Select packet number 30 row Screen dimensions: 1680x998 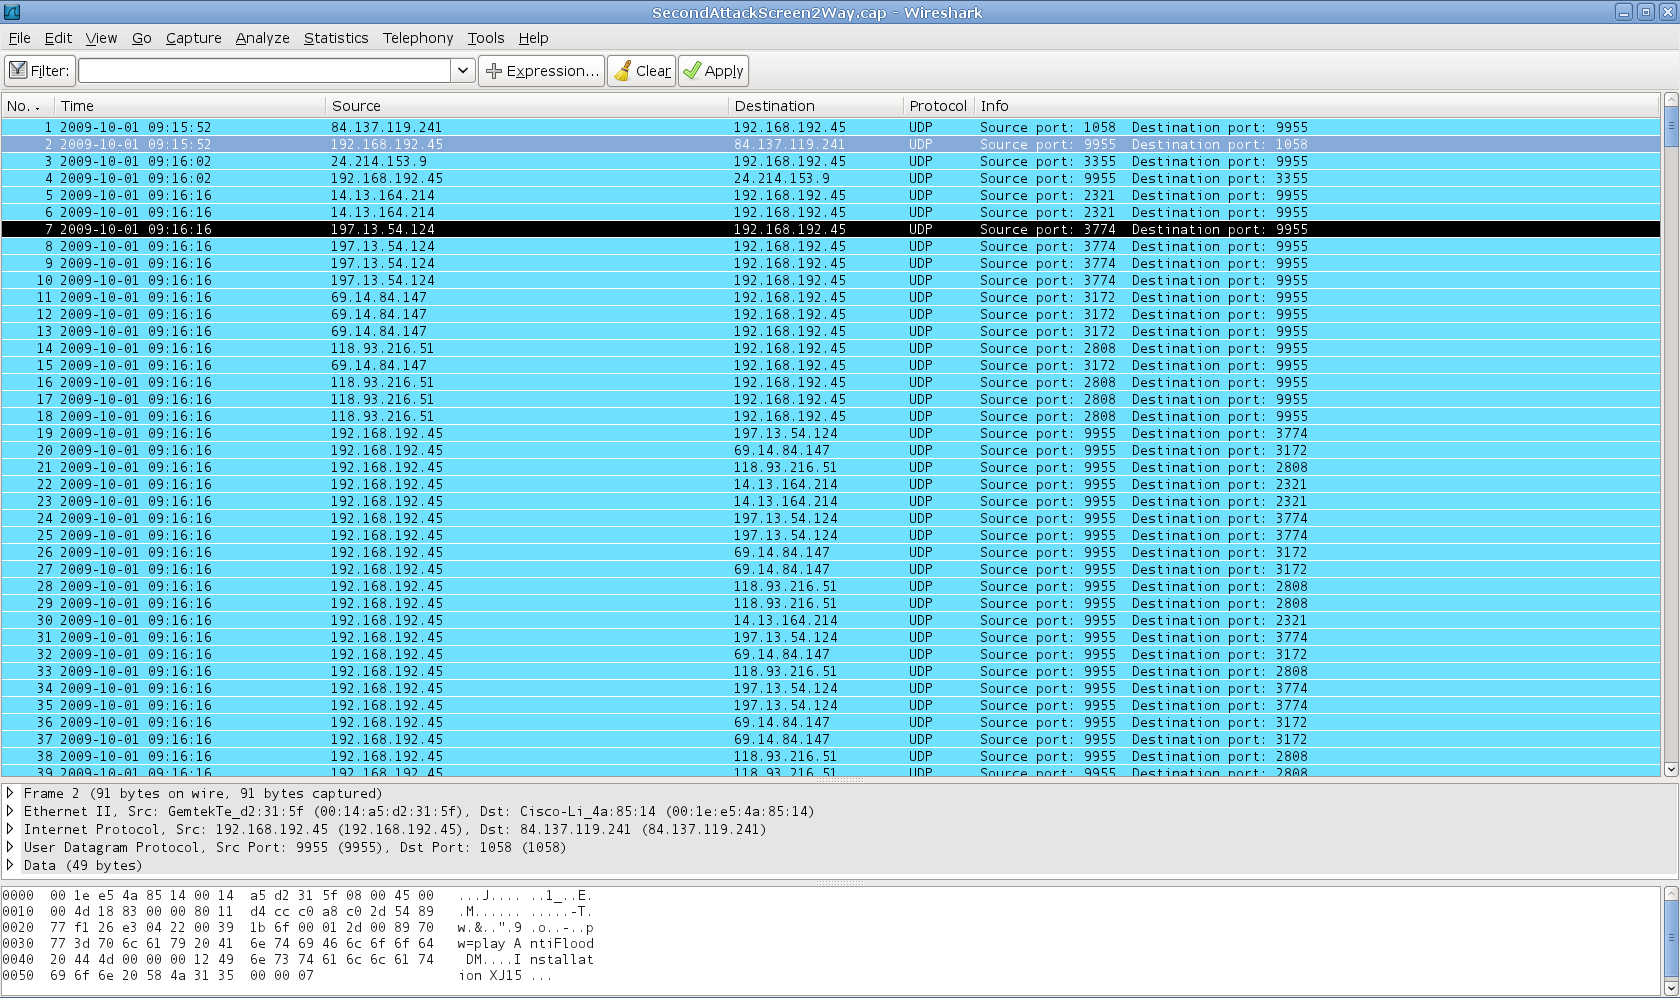(x=830, y=620)
